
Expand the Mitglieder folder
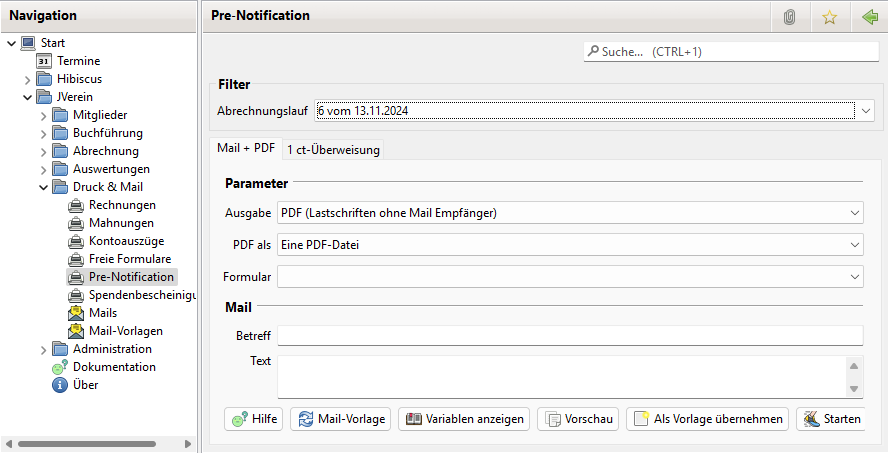44,115
